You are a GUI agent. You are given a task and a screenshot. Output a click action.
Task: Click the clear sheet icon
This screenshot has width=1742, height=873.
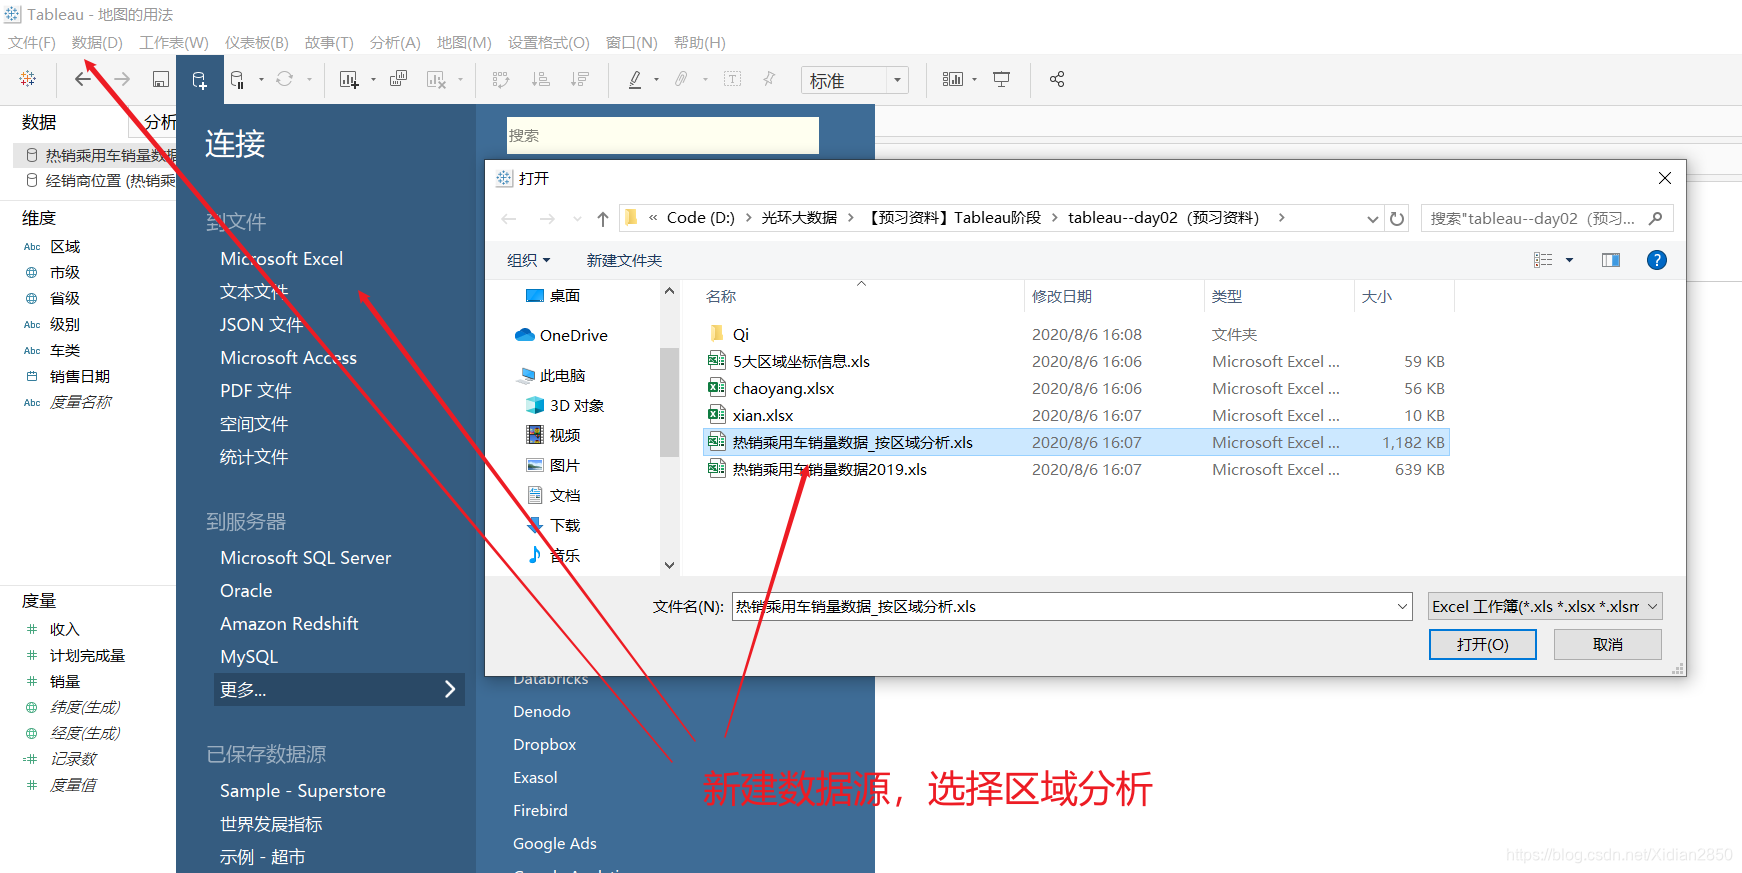[436, 79]
